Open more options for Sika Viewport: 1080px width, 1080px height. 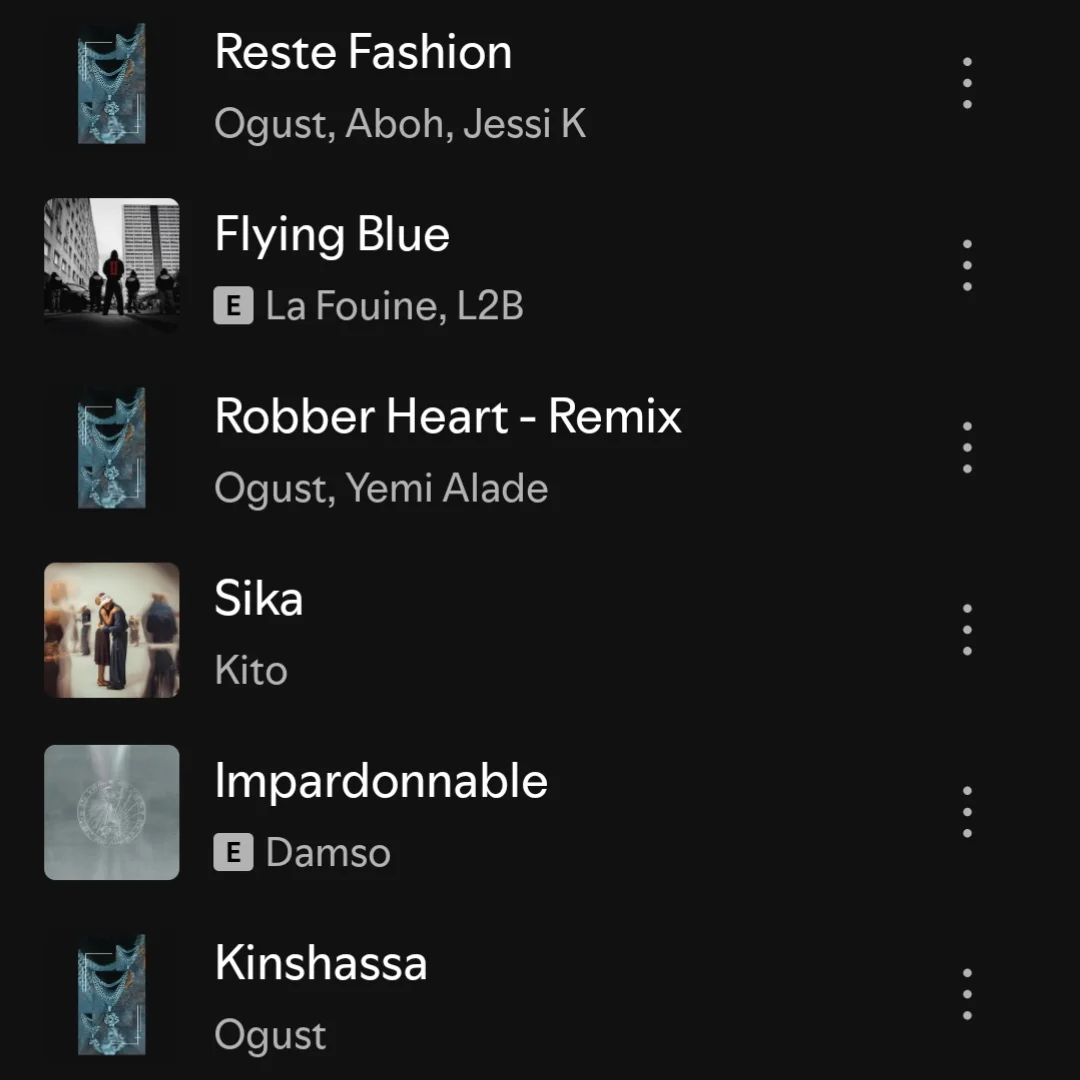(x=967, y=630)
